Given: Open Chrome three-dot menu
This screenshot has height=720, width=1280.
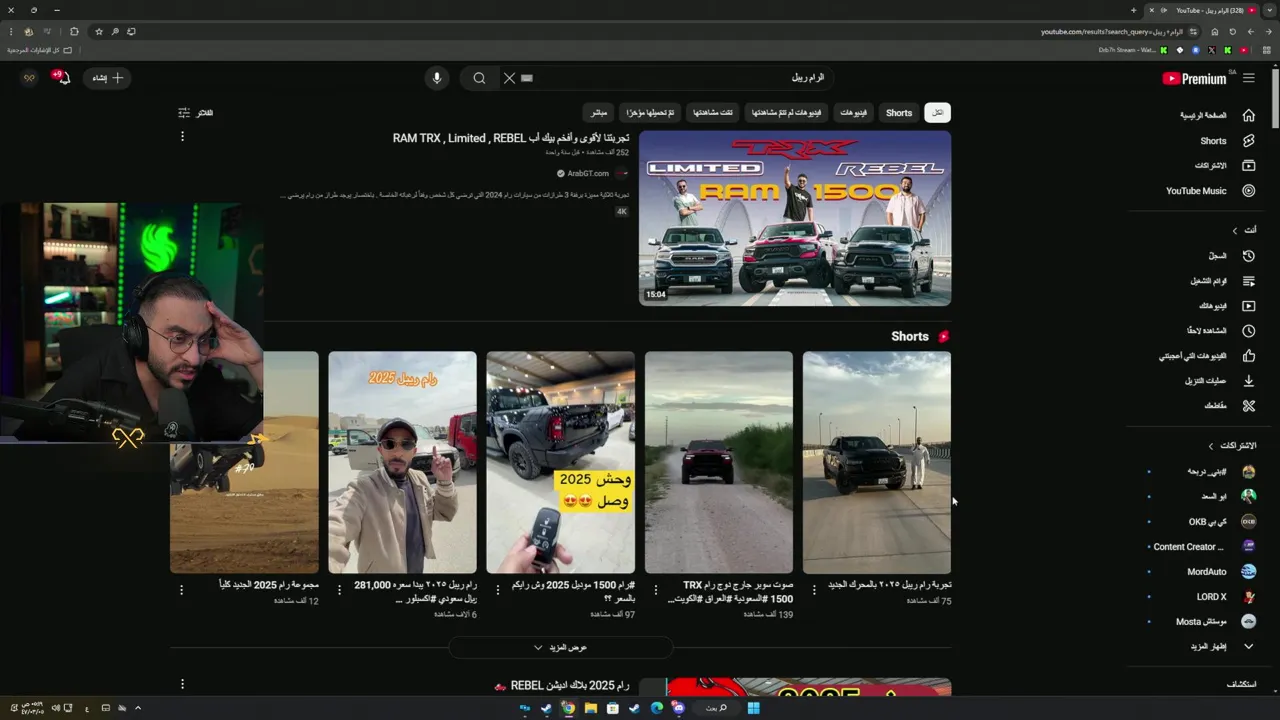Looking at the screenshot, I should (x=11, y=32).
